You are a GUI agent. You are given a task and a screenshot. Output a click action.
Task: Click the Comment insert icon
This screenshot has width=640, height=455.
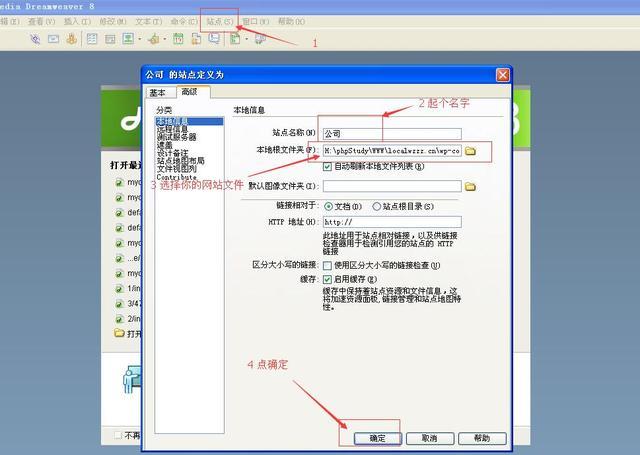[214, 39]
